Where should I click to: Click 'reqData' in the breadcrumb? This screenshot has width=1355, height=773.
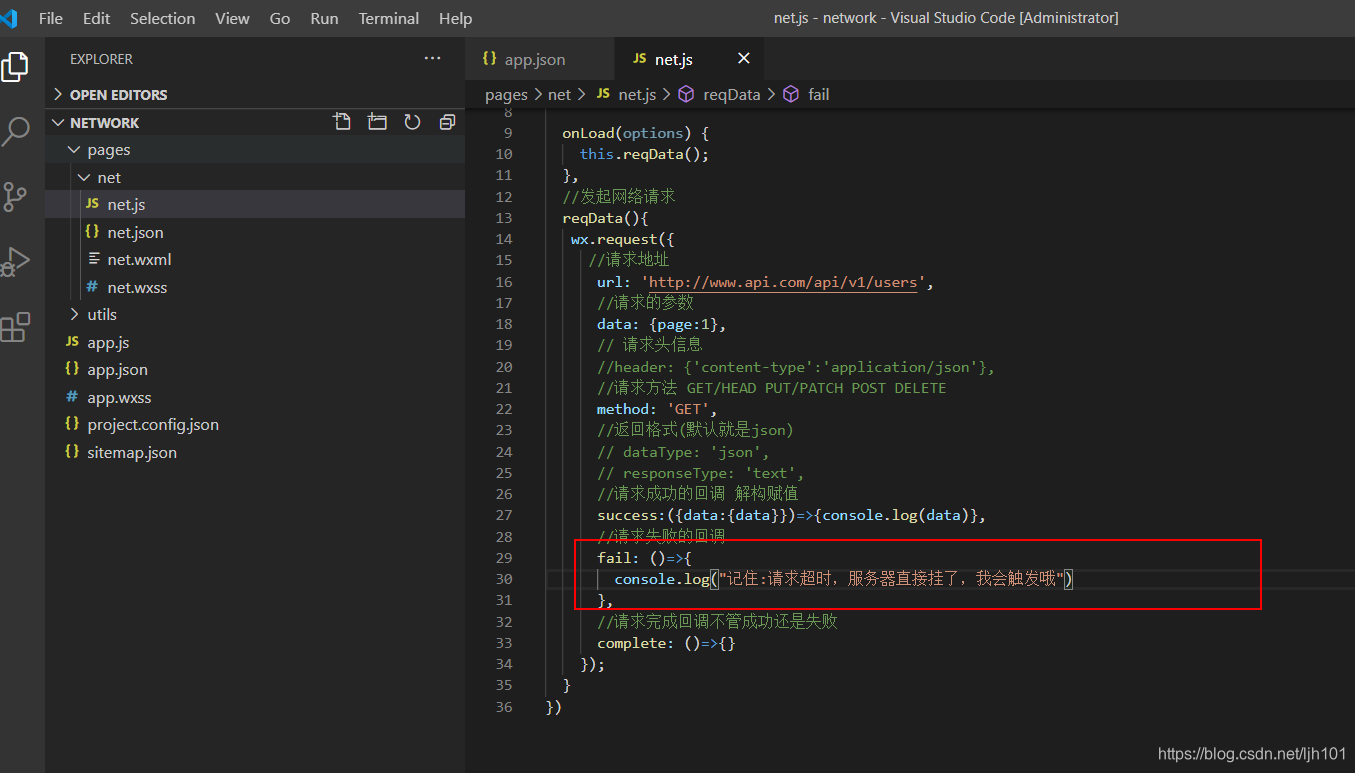[x=732, y=94]
